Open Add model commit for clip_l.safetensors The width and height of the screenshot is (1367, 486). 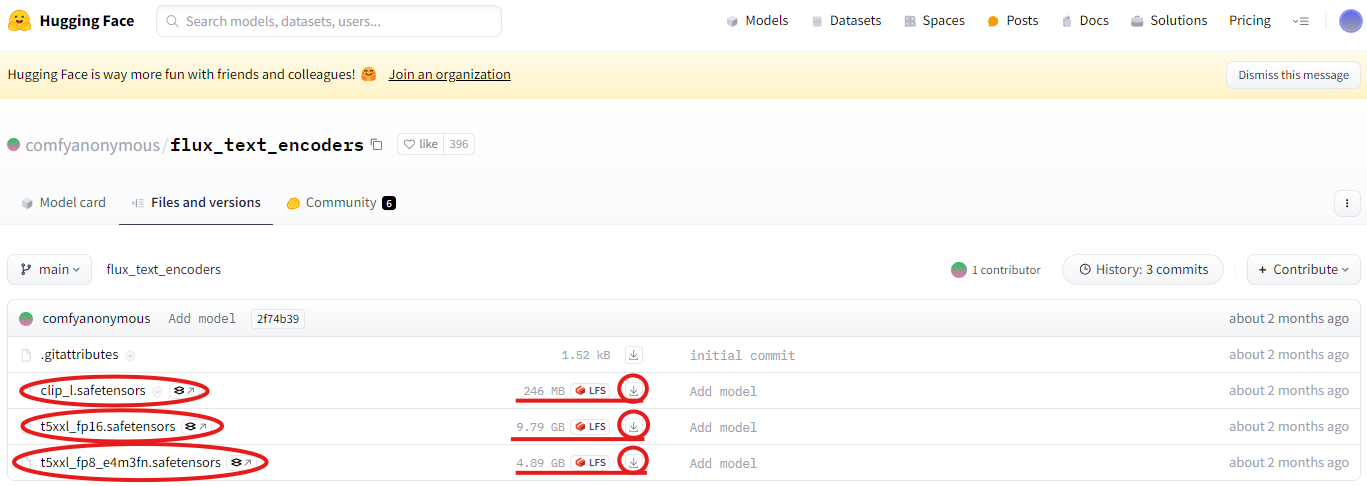(x=724, y=392)
